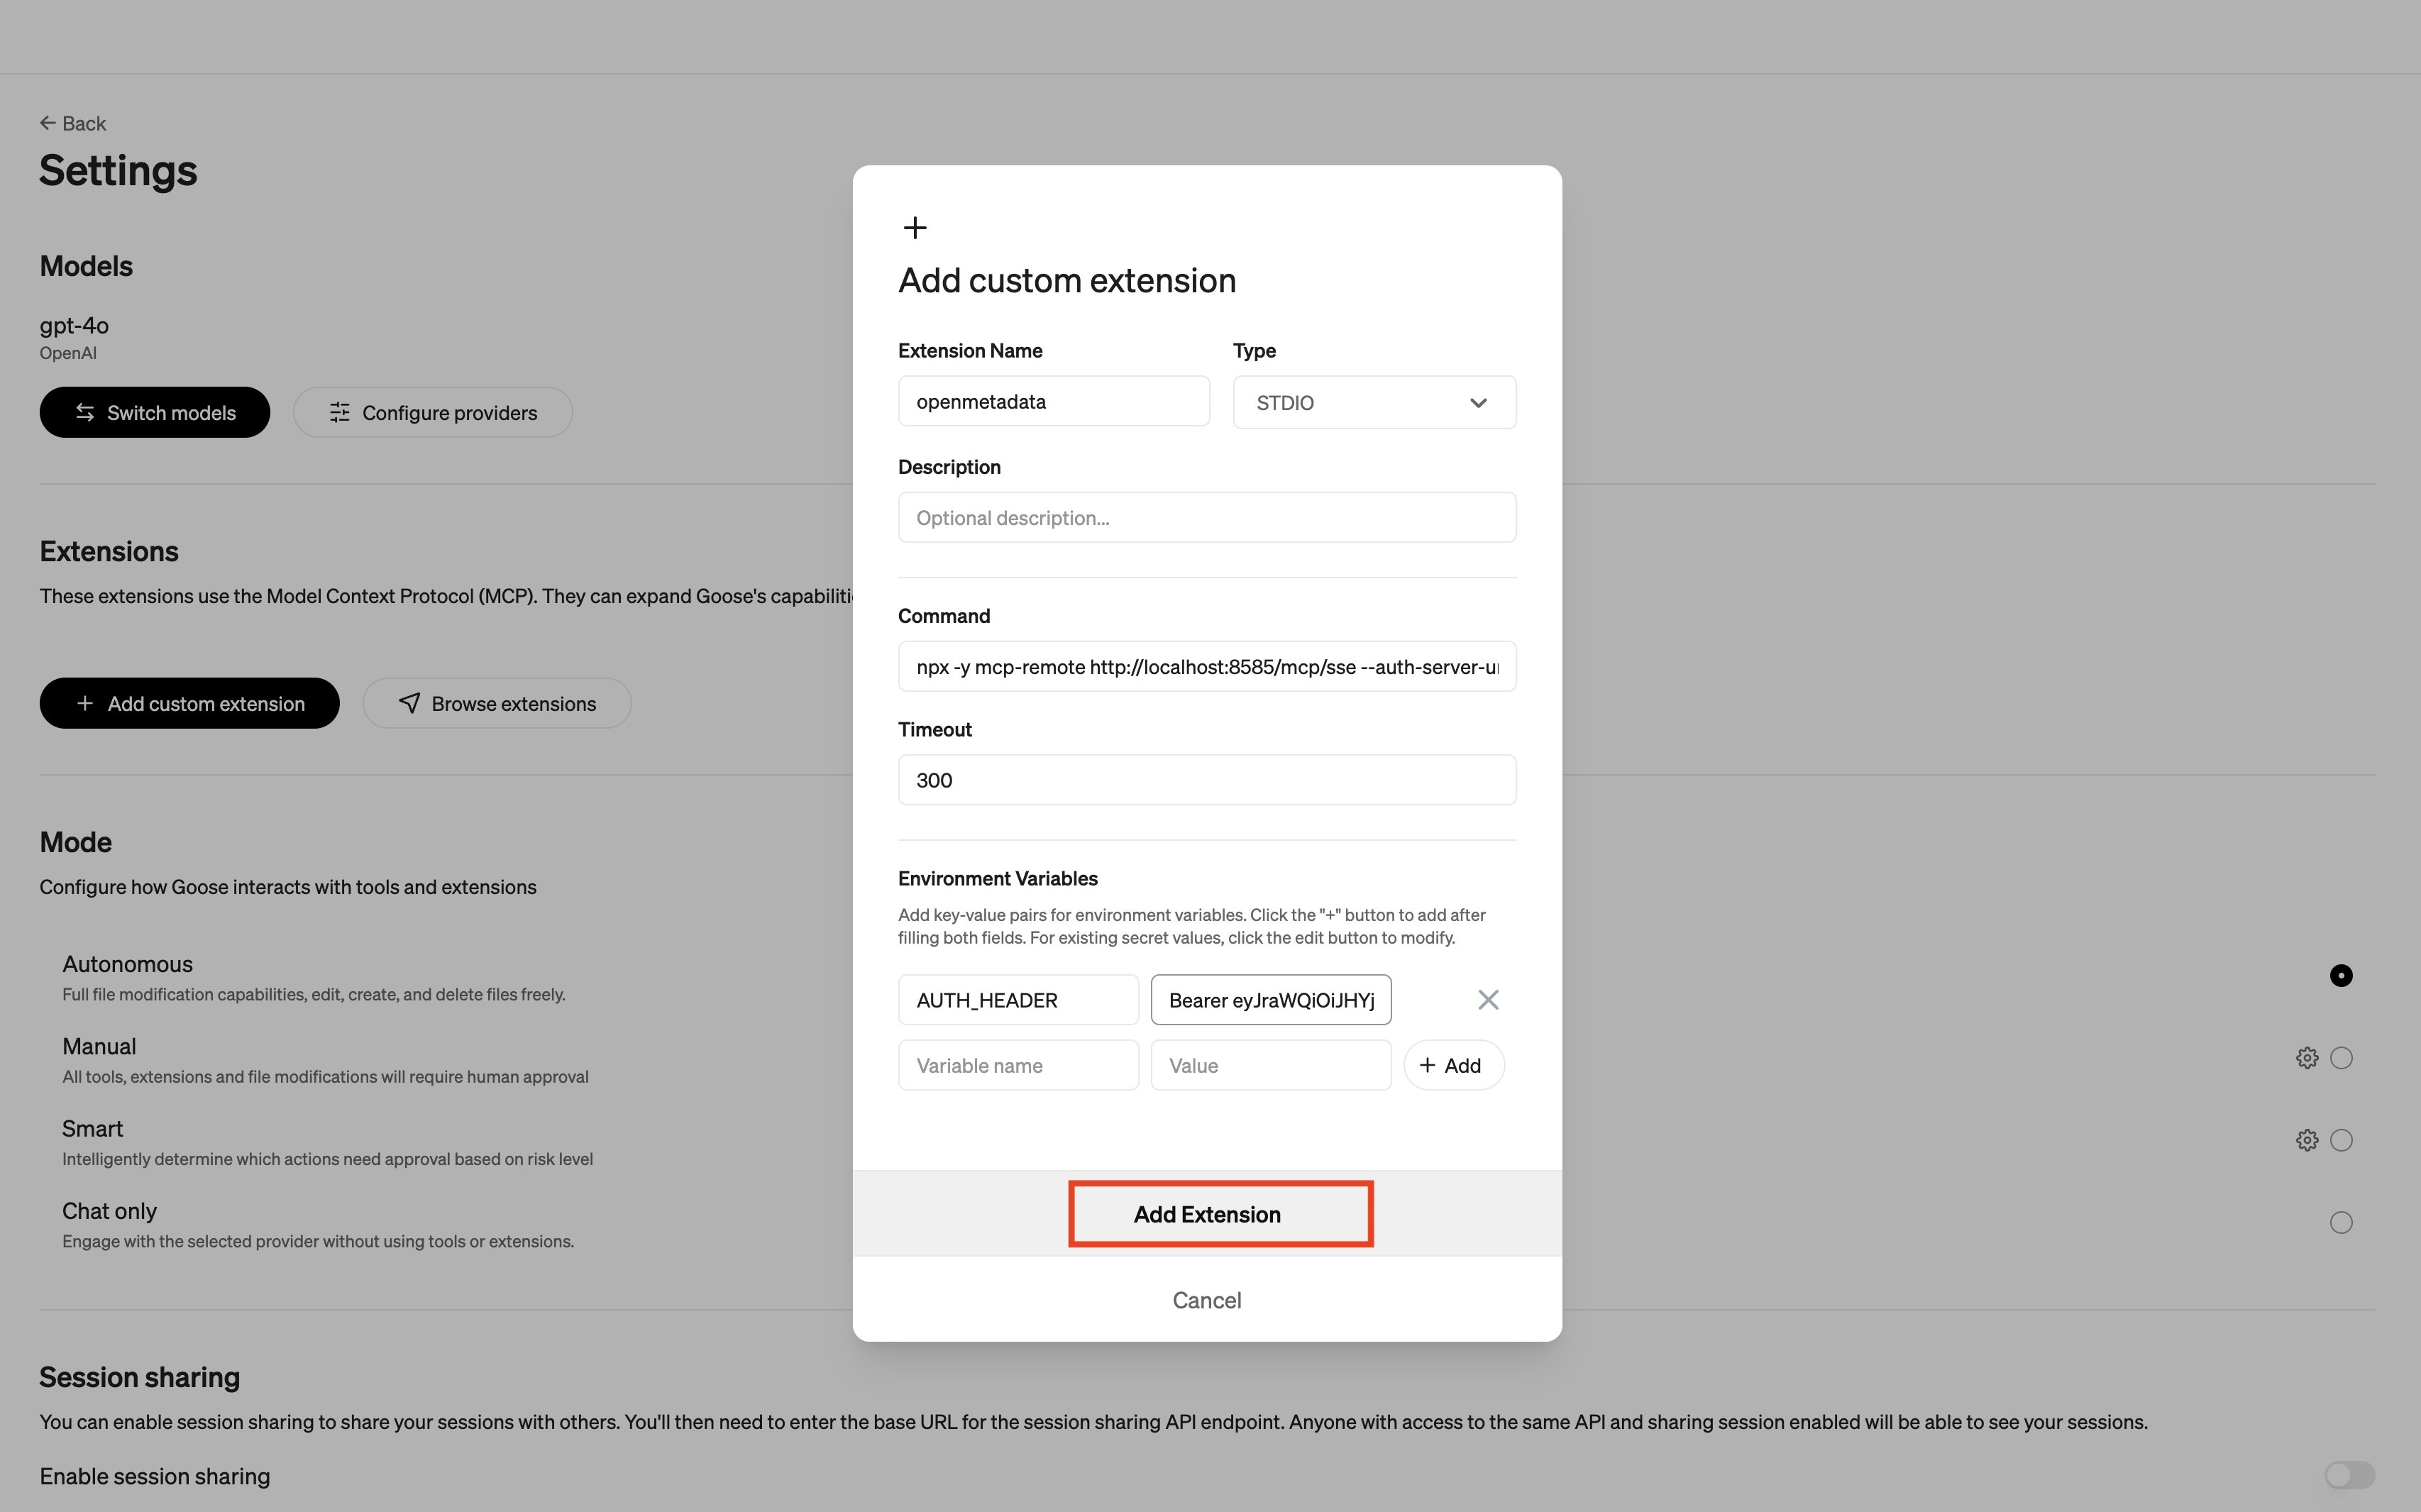Click Cancel to dismiss the dialog

coord(1206,1299)
